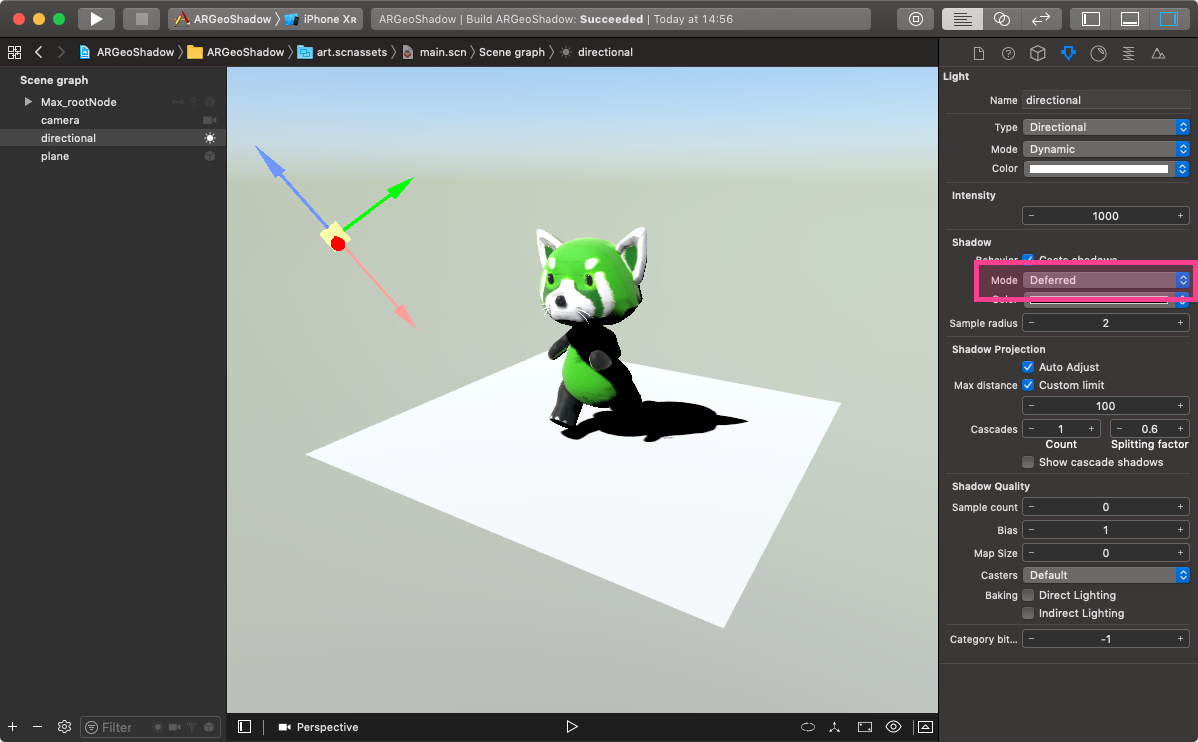
Task: Open the Material inspector tab
Action: (1098, 53)
